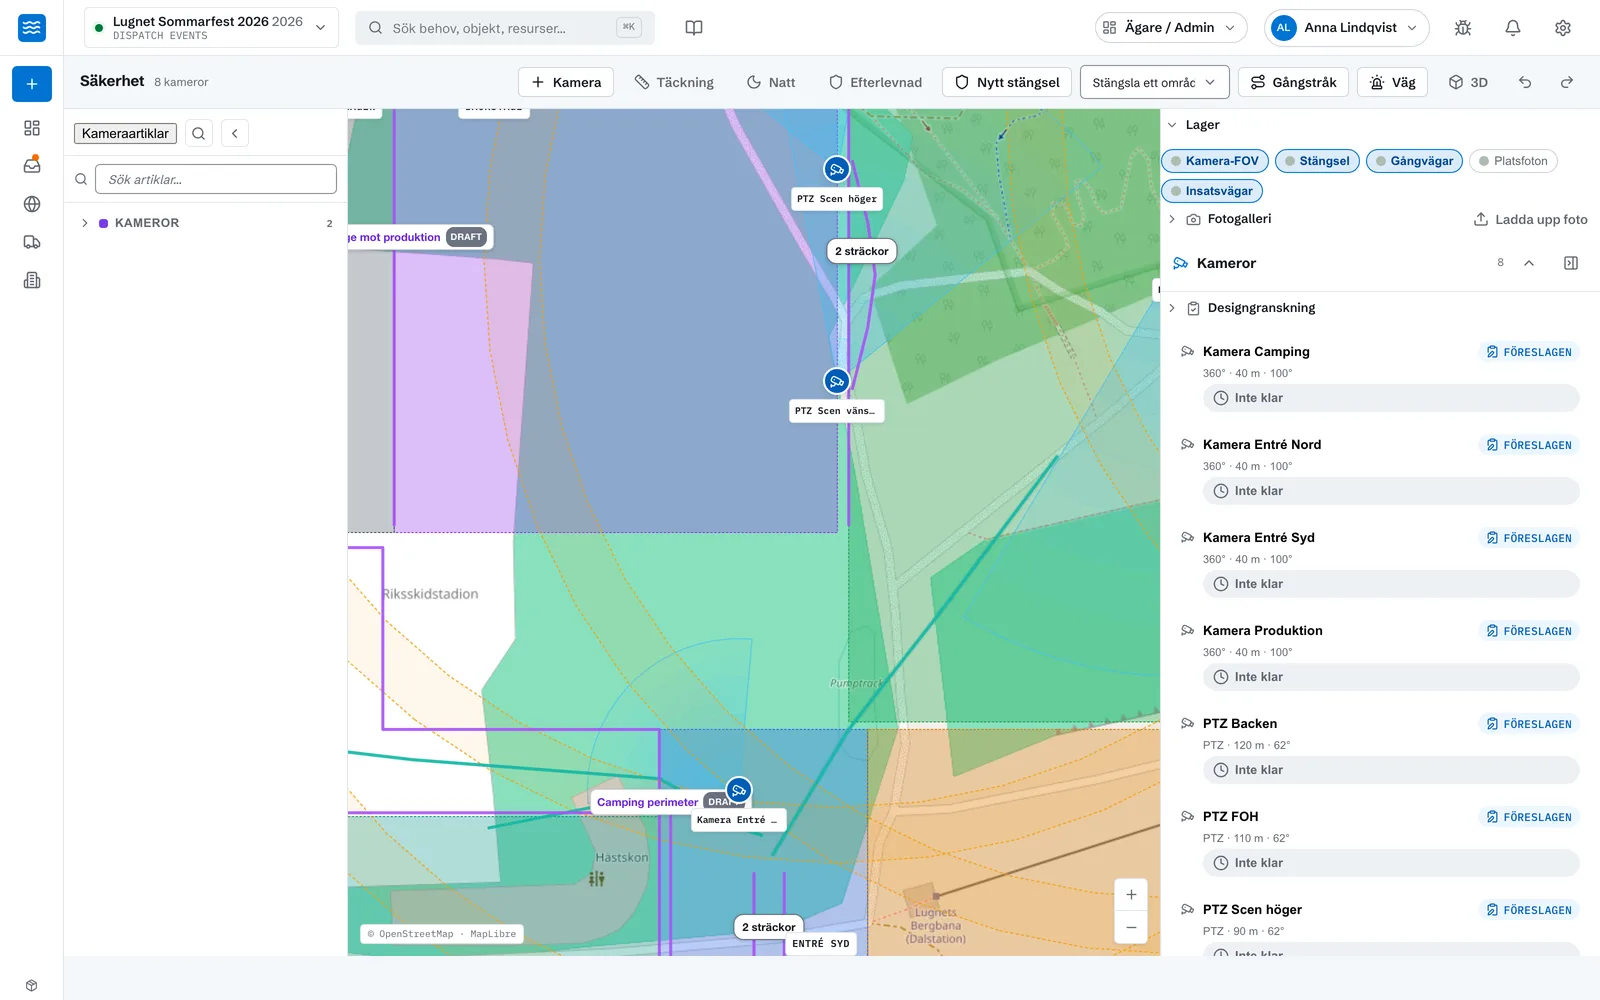Open the documentation book icon
Image resolution: width=1600 pixels, height=1000 pixels.
point(694,28)
